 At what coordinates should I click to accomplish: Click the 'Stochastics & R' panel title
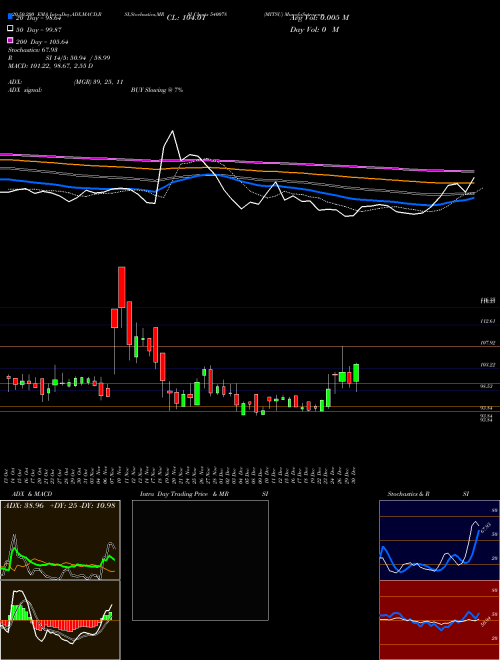(x=408, y=494)
